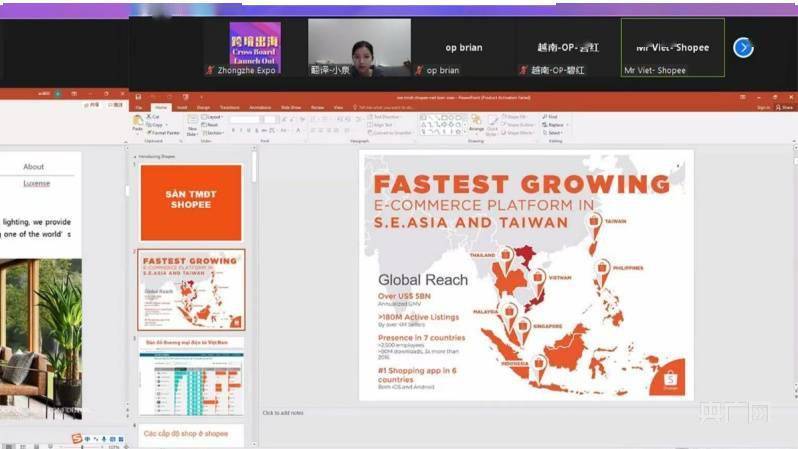
Task: Switch to the Insert ribbon tab
Action: click(181, 107)
